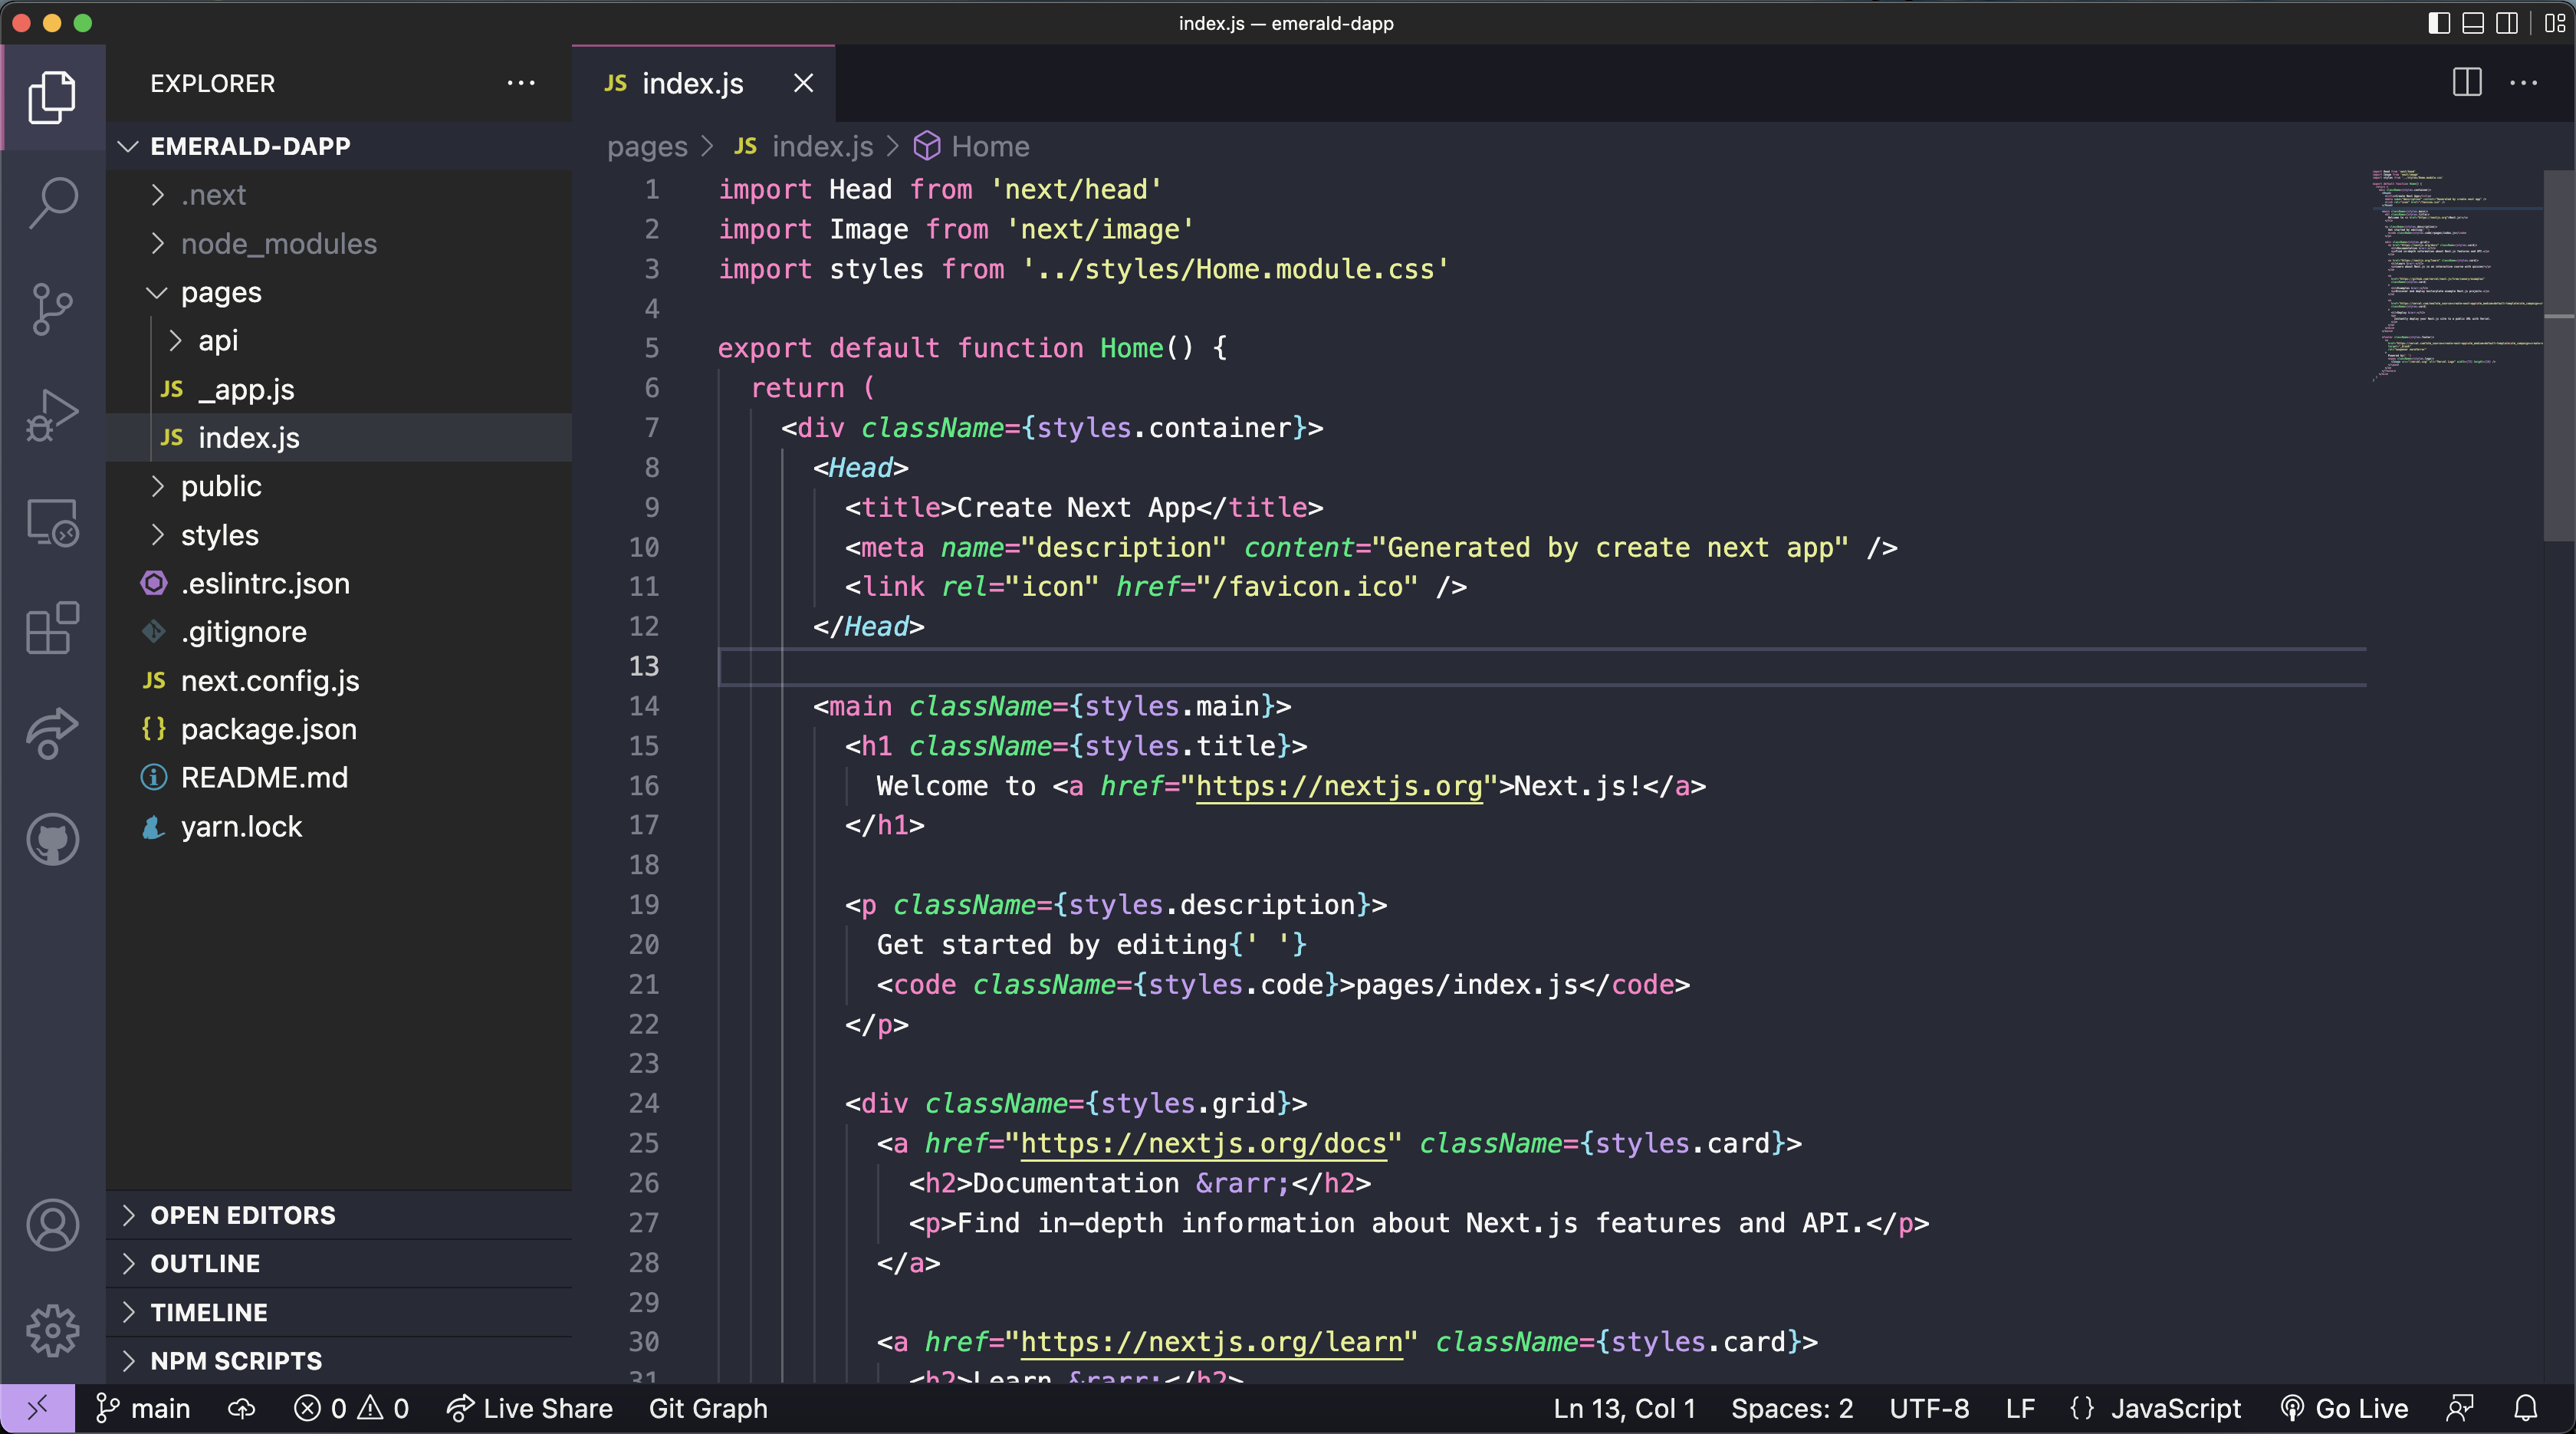Screen dimensions: 2576x1434
Task: Open the yarn.lock file
Action: click(x=338, y=827)
